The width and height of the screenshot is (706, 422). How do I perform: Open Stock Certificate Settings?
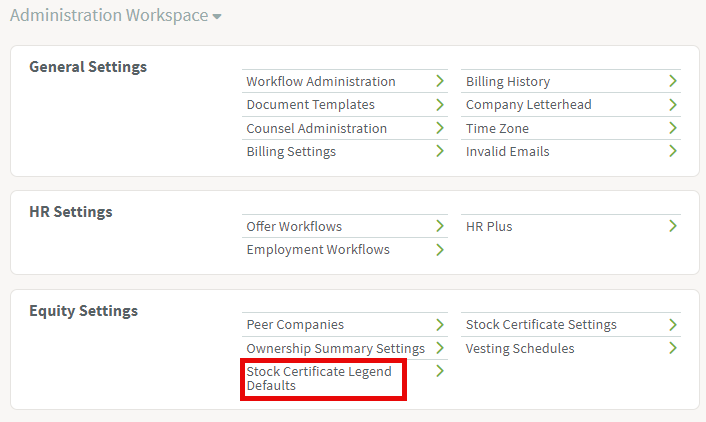point(541,325)
